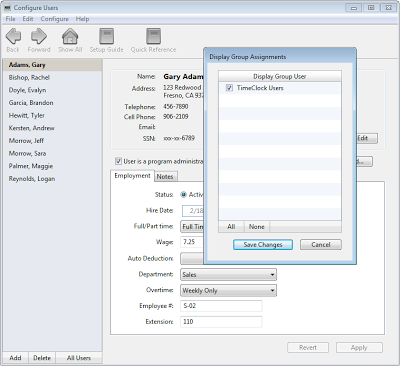Select Bishop, Rachel in the user list
Image resolution: width=400 pixels, height=366 pixels.
[52, 78]
